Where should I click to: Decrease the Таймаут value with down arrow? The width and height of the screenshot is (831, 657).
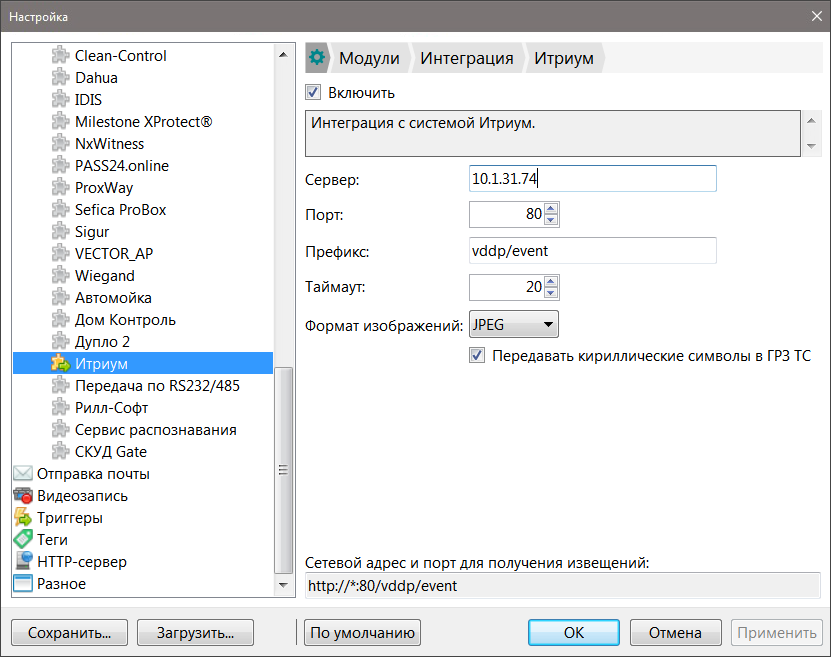click(x=552, y=294)
